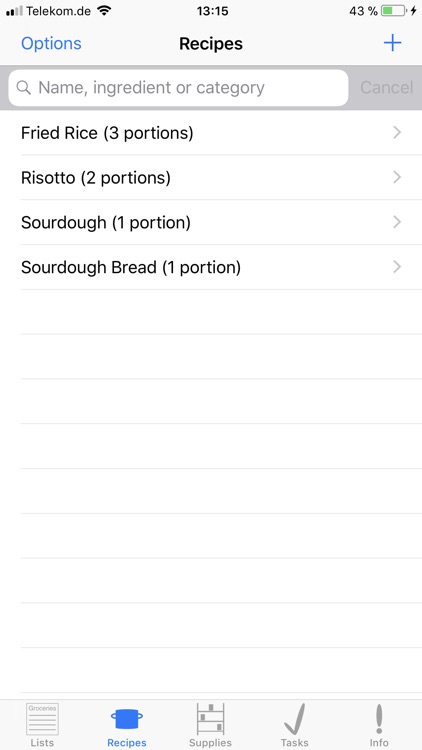Cancel the search

coord(387,88)
